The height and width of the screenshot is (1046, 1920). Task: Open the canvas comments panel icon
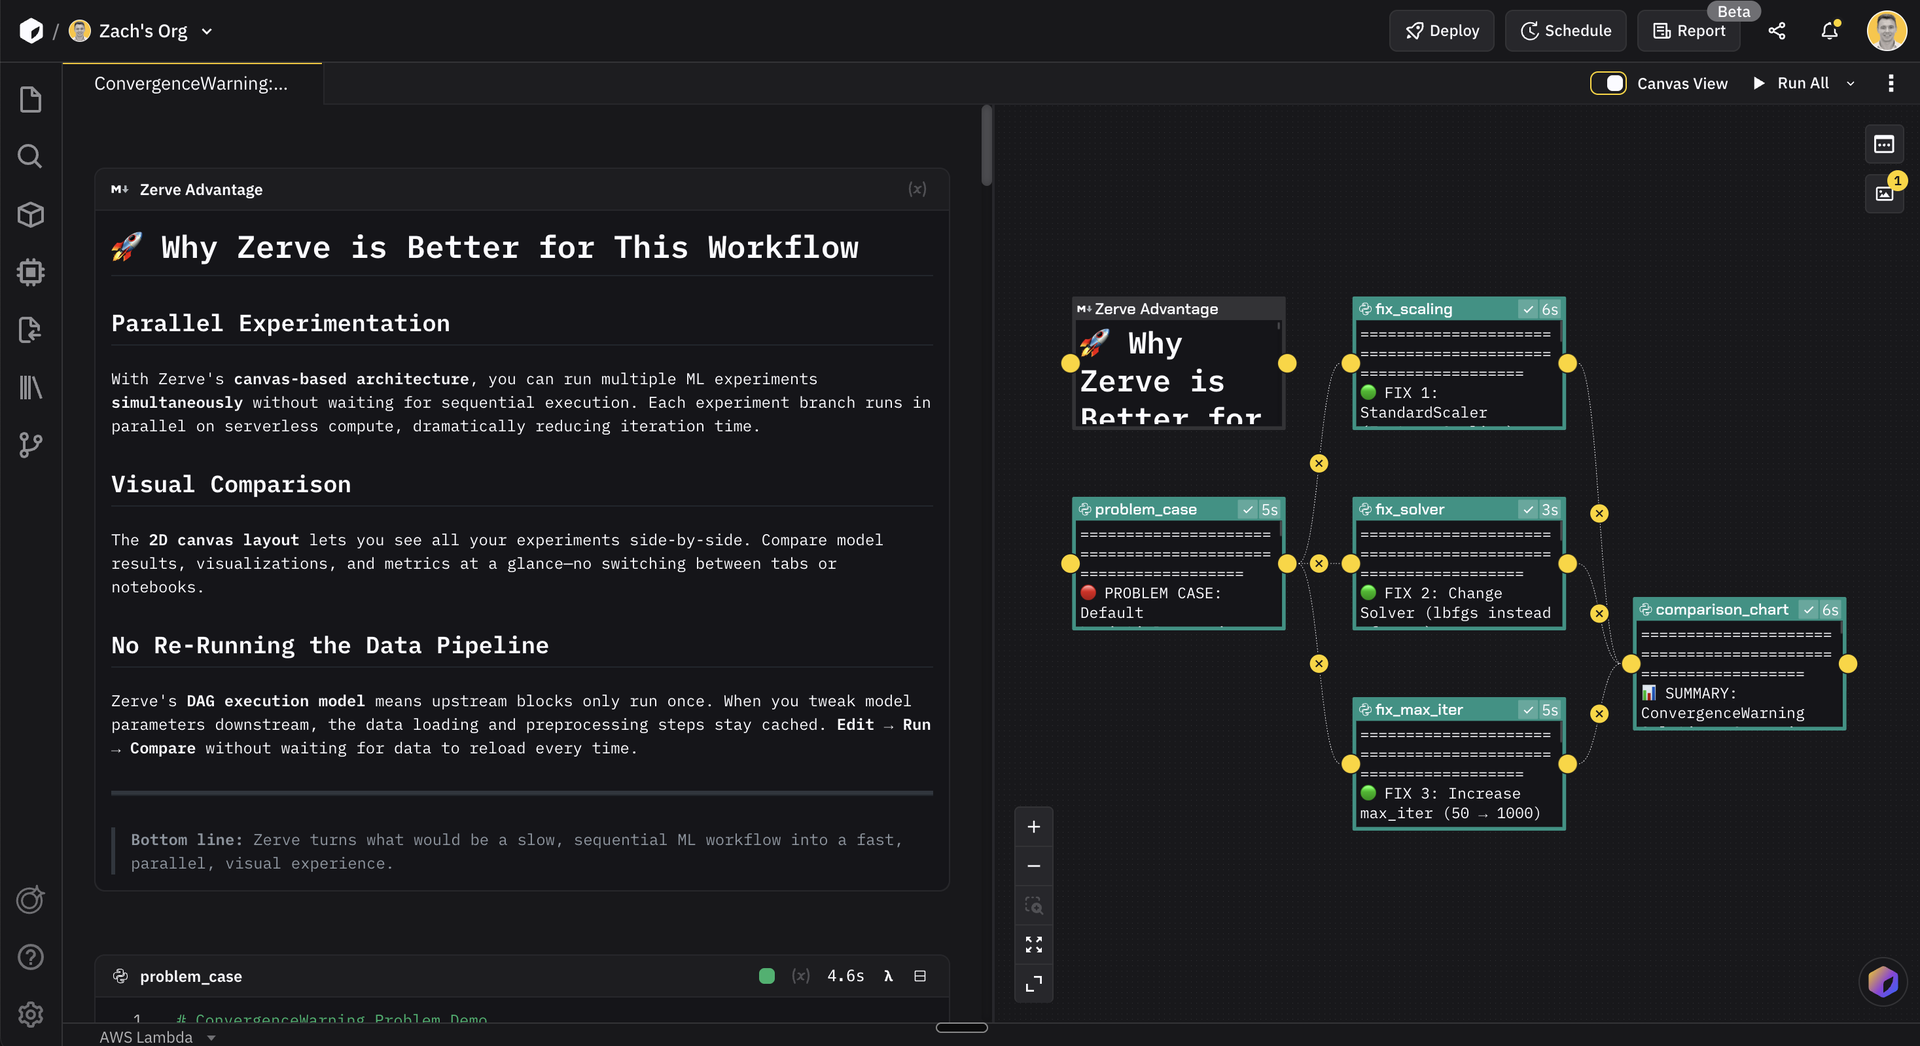pos(1884,145)
